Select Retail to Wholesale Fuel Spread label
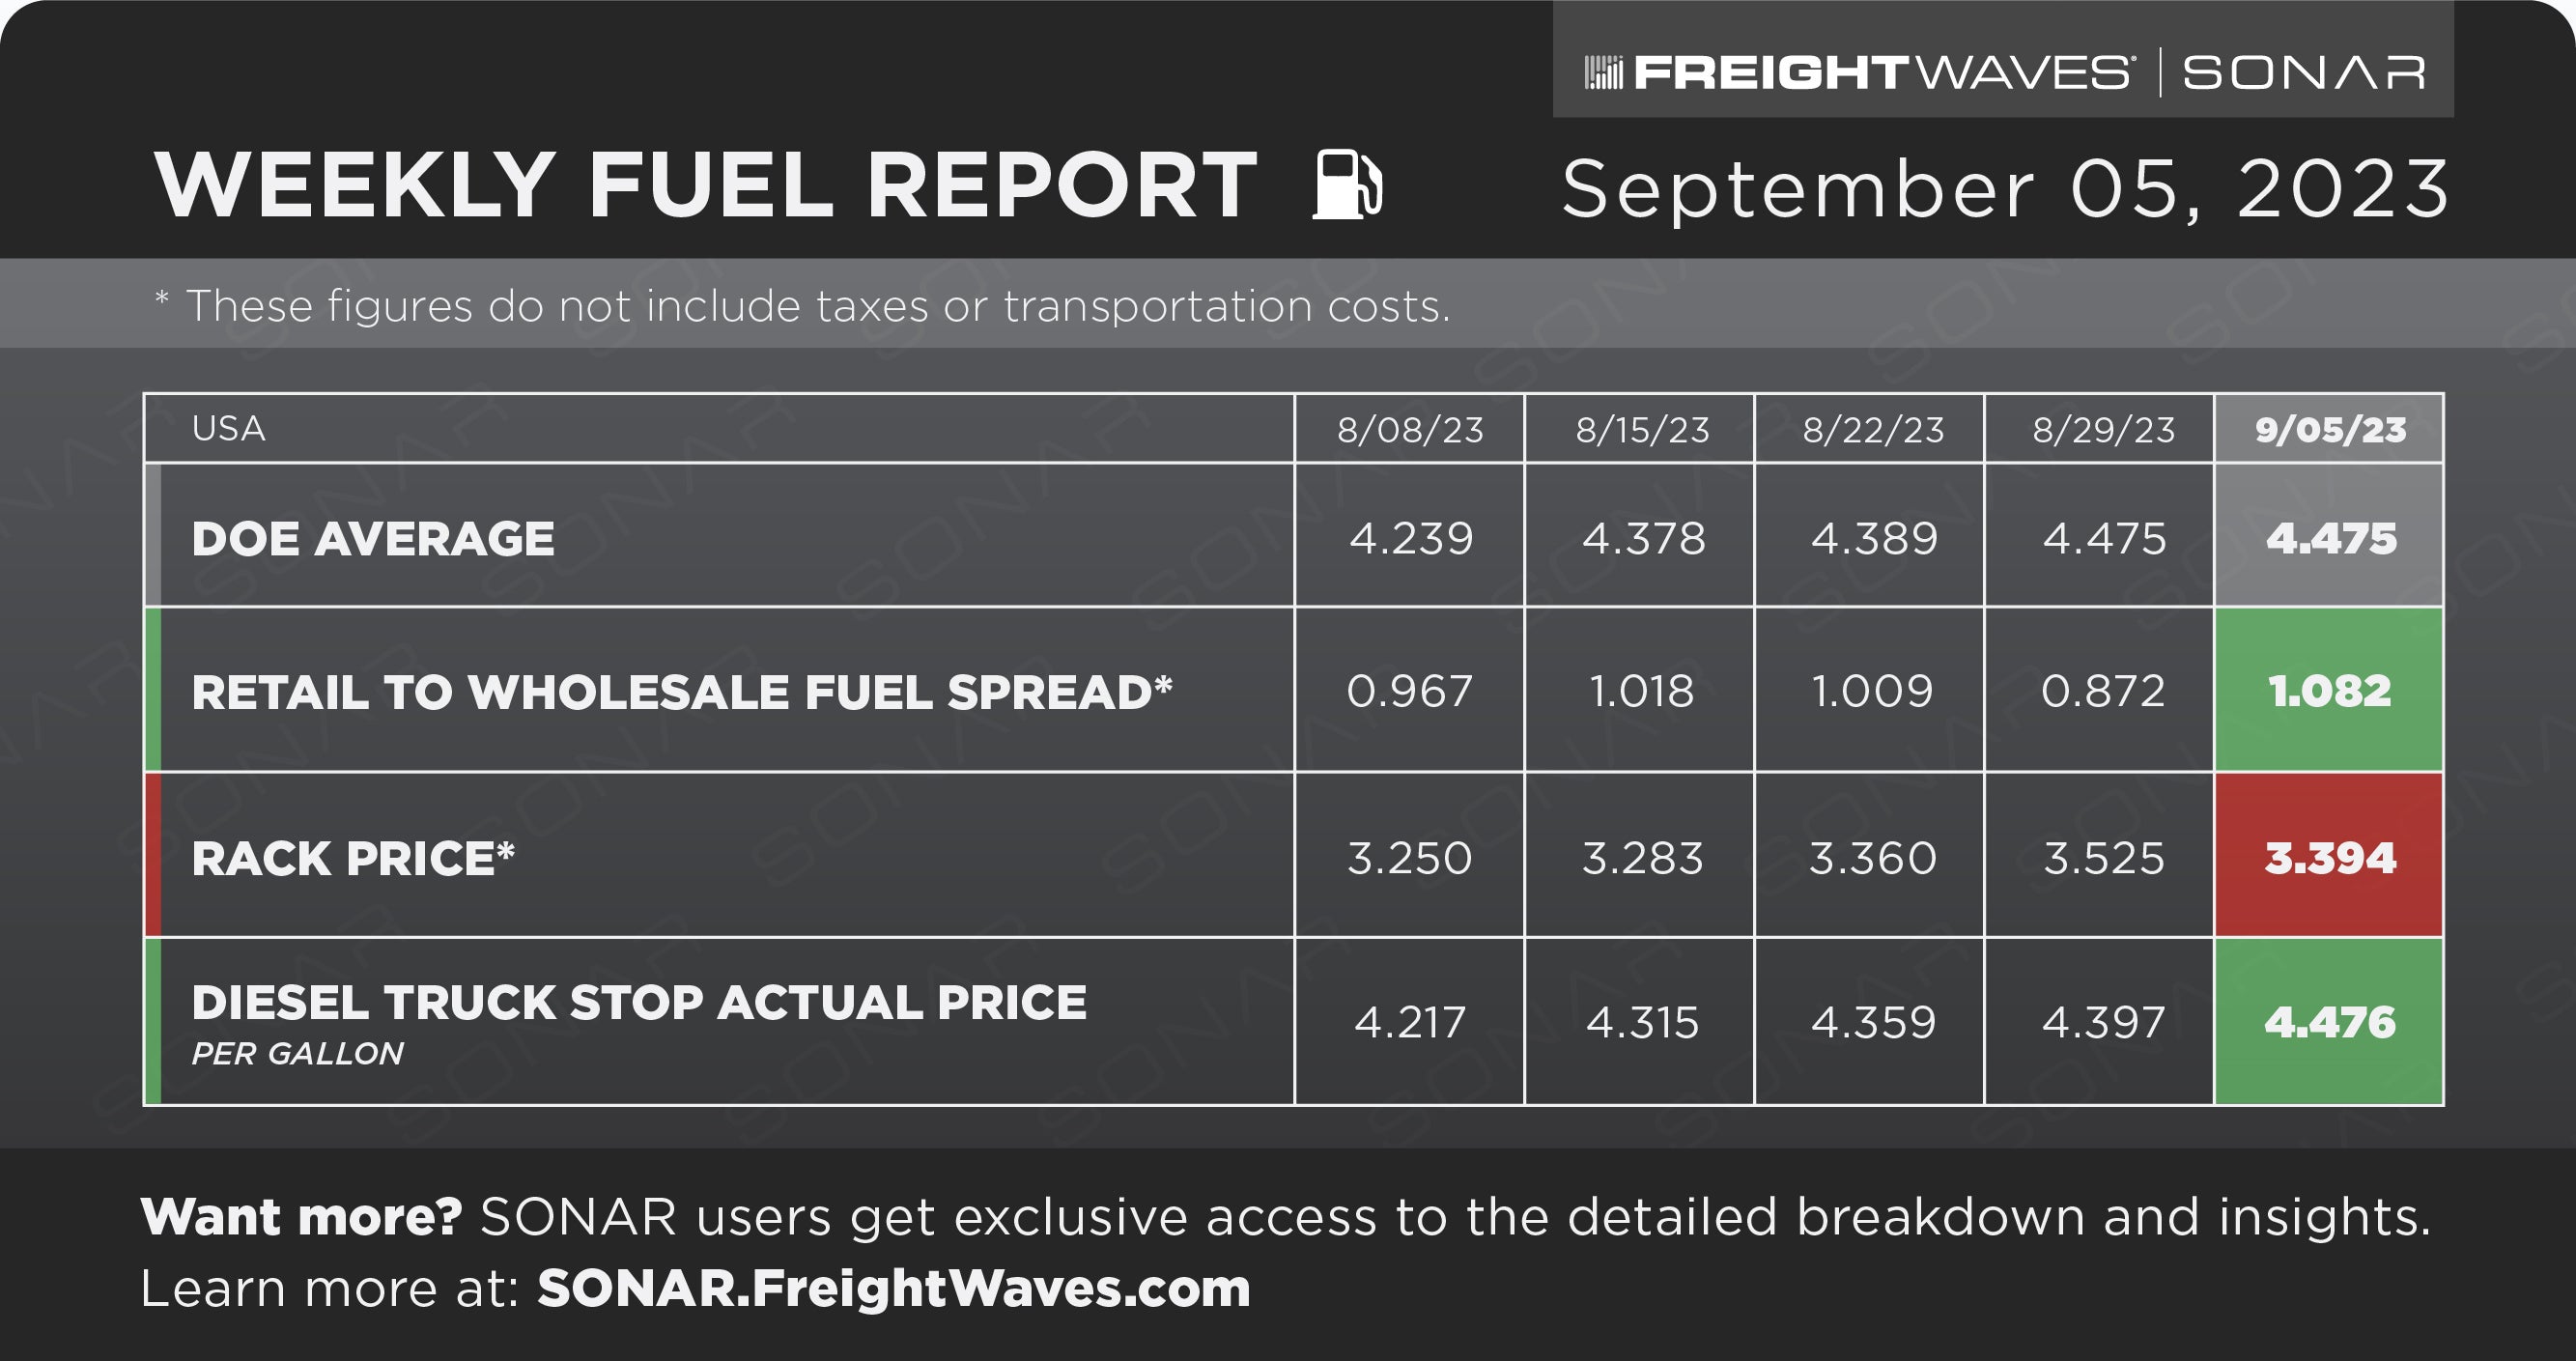2576x1361 pixels. point(681,692)
